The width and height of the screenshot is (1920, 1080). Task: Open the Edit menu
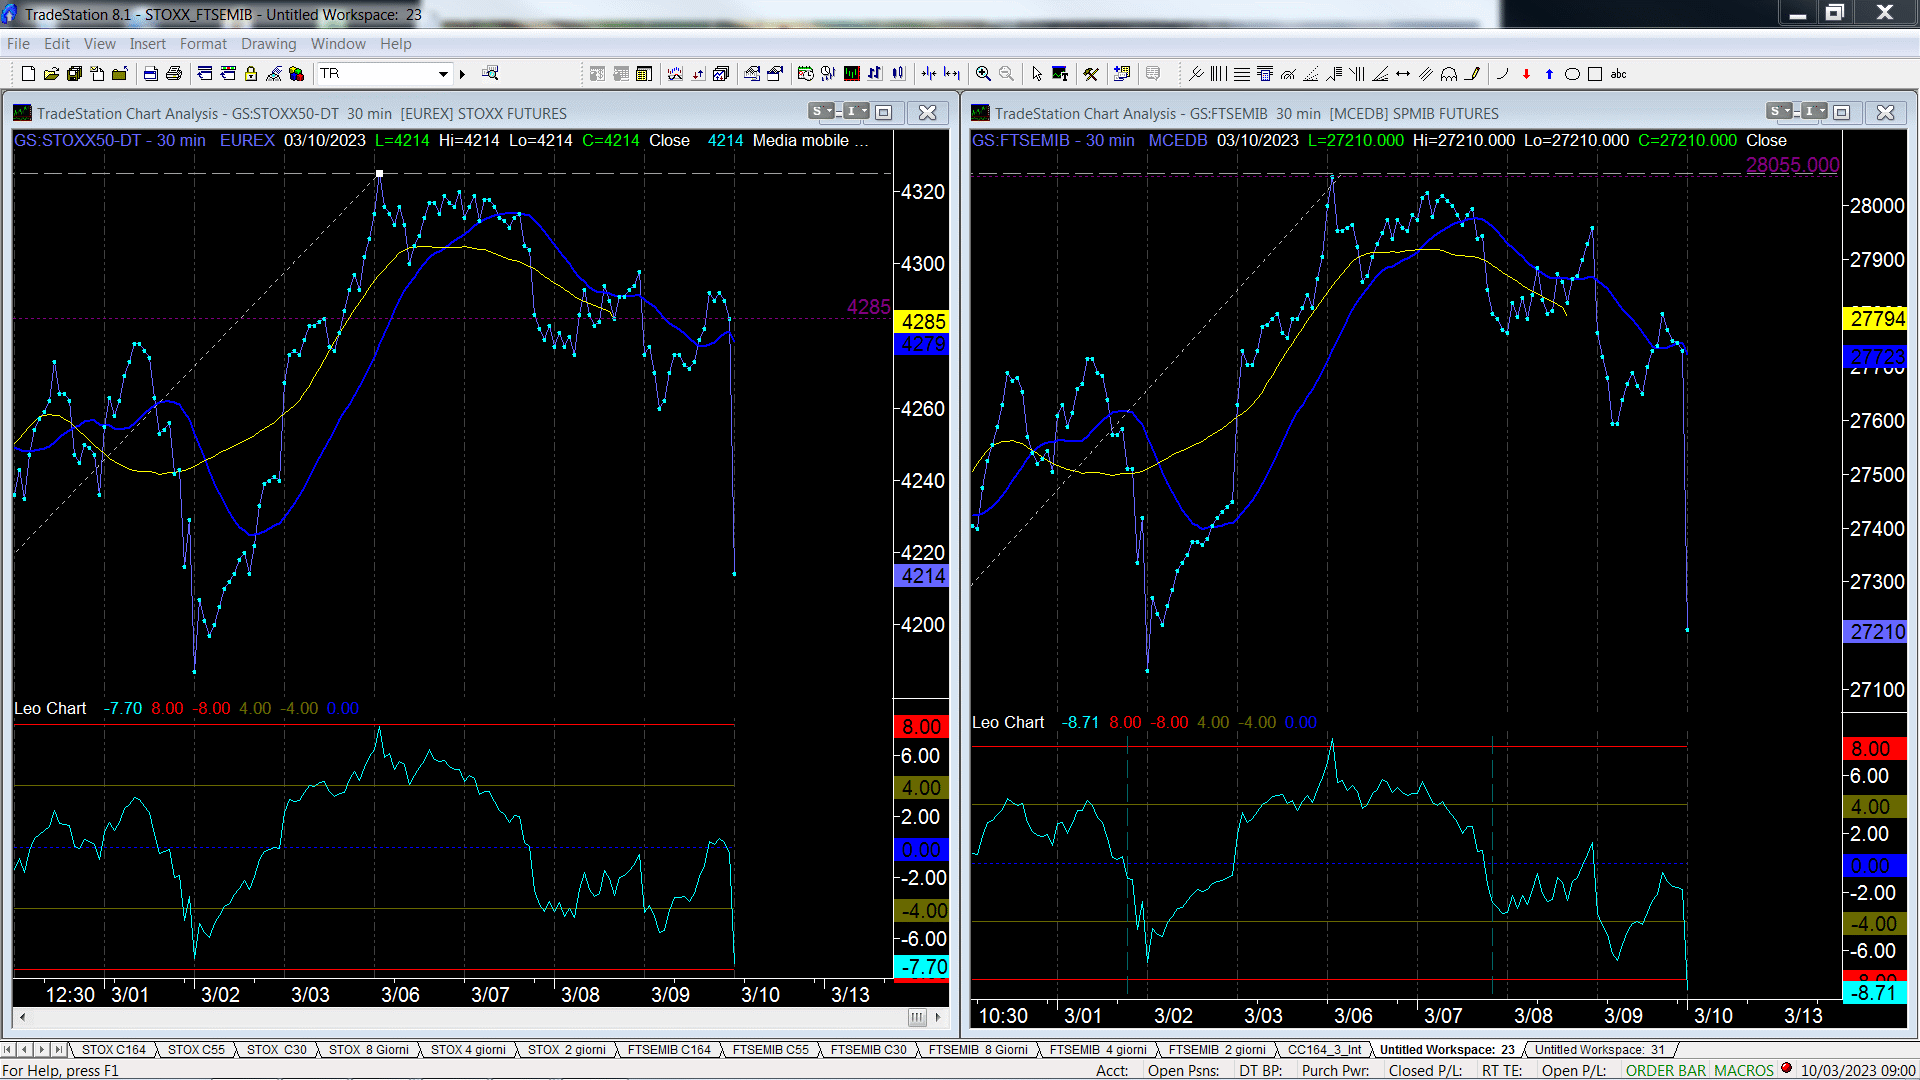tap(57, 44)
